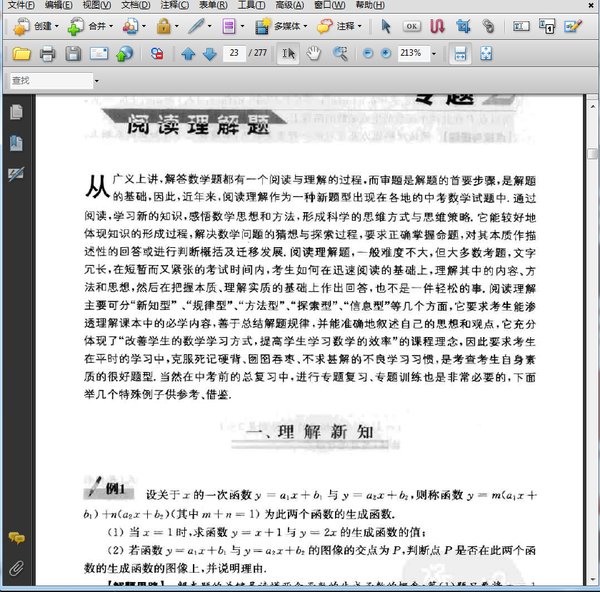The image size is (600, 592).
Task: Click the zoom out minus button
Action: [368, 54]
